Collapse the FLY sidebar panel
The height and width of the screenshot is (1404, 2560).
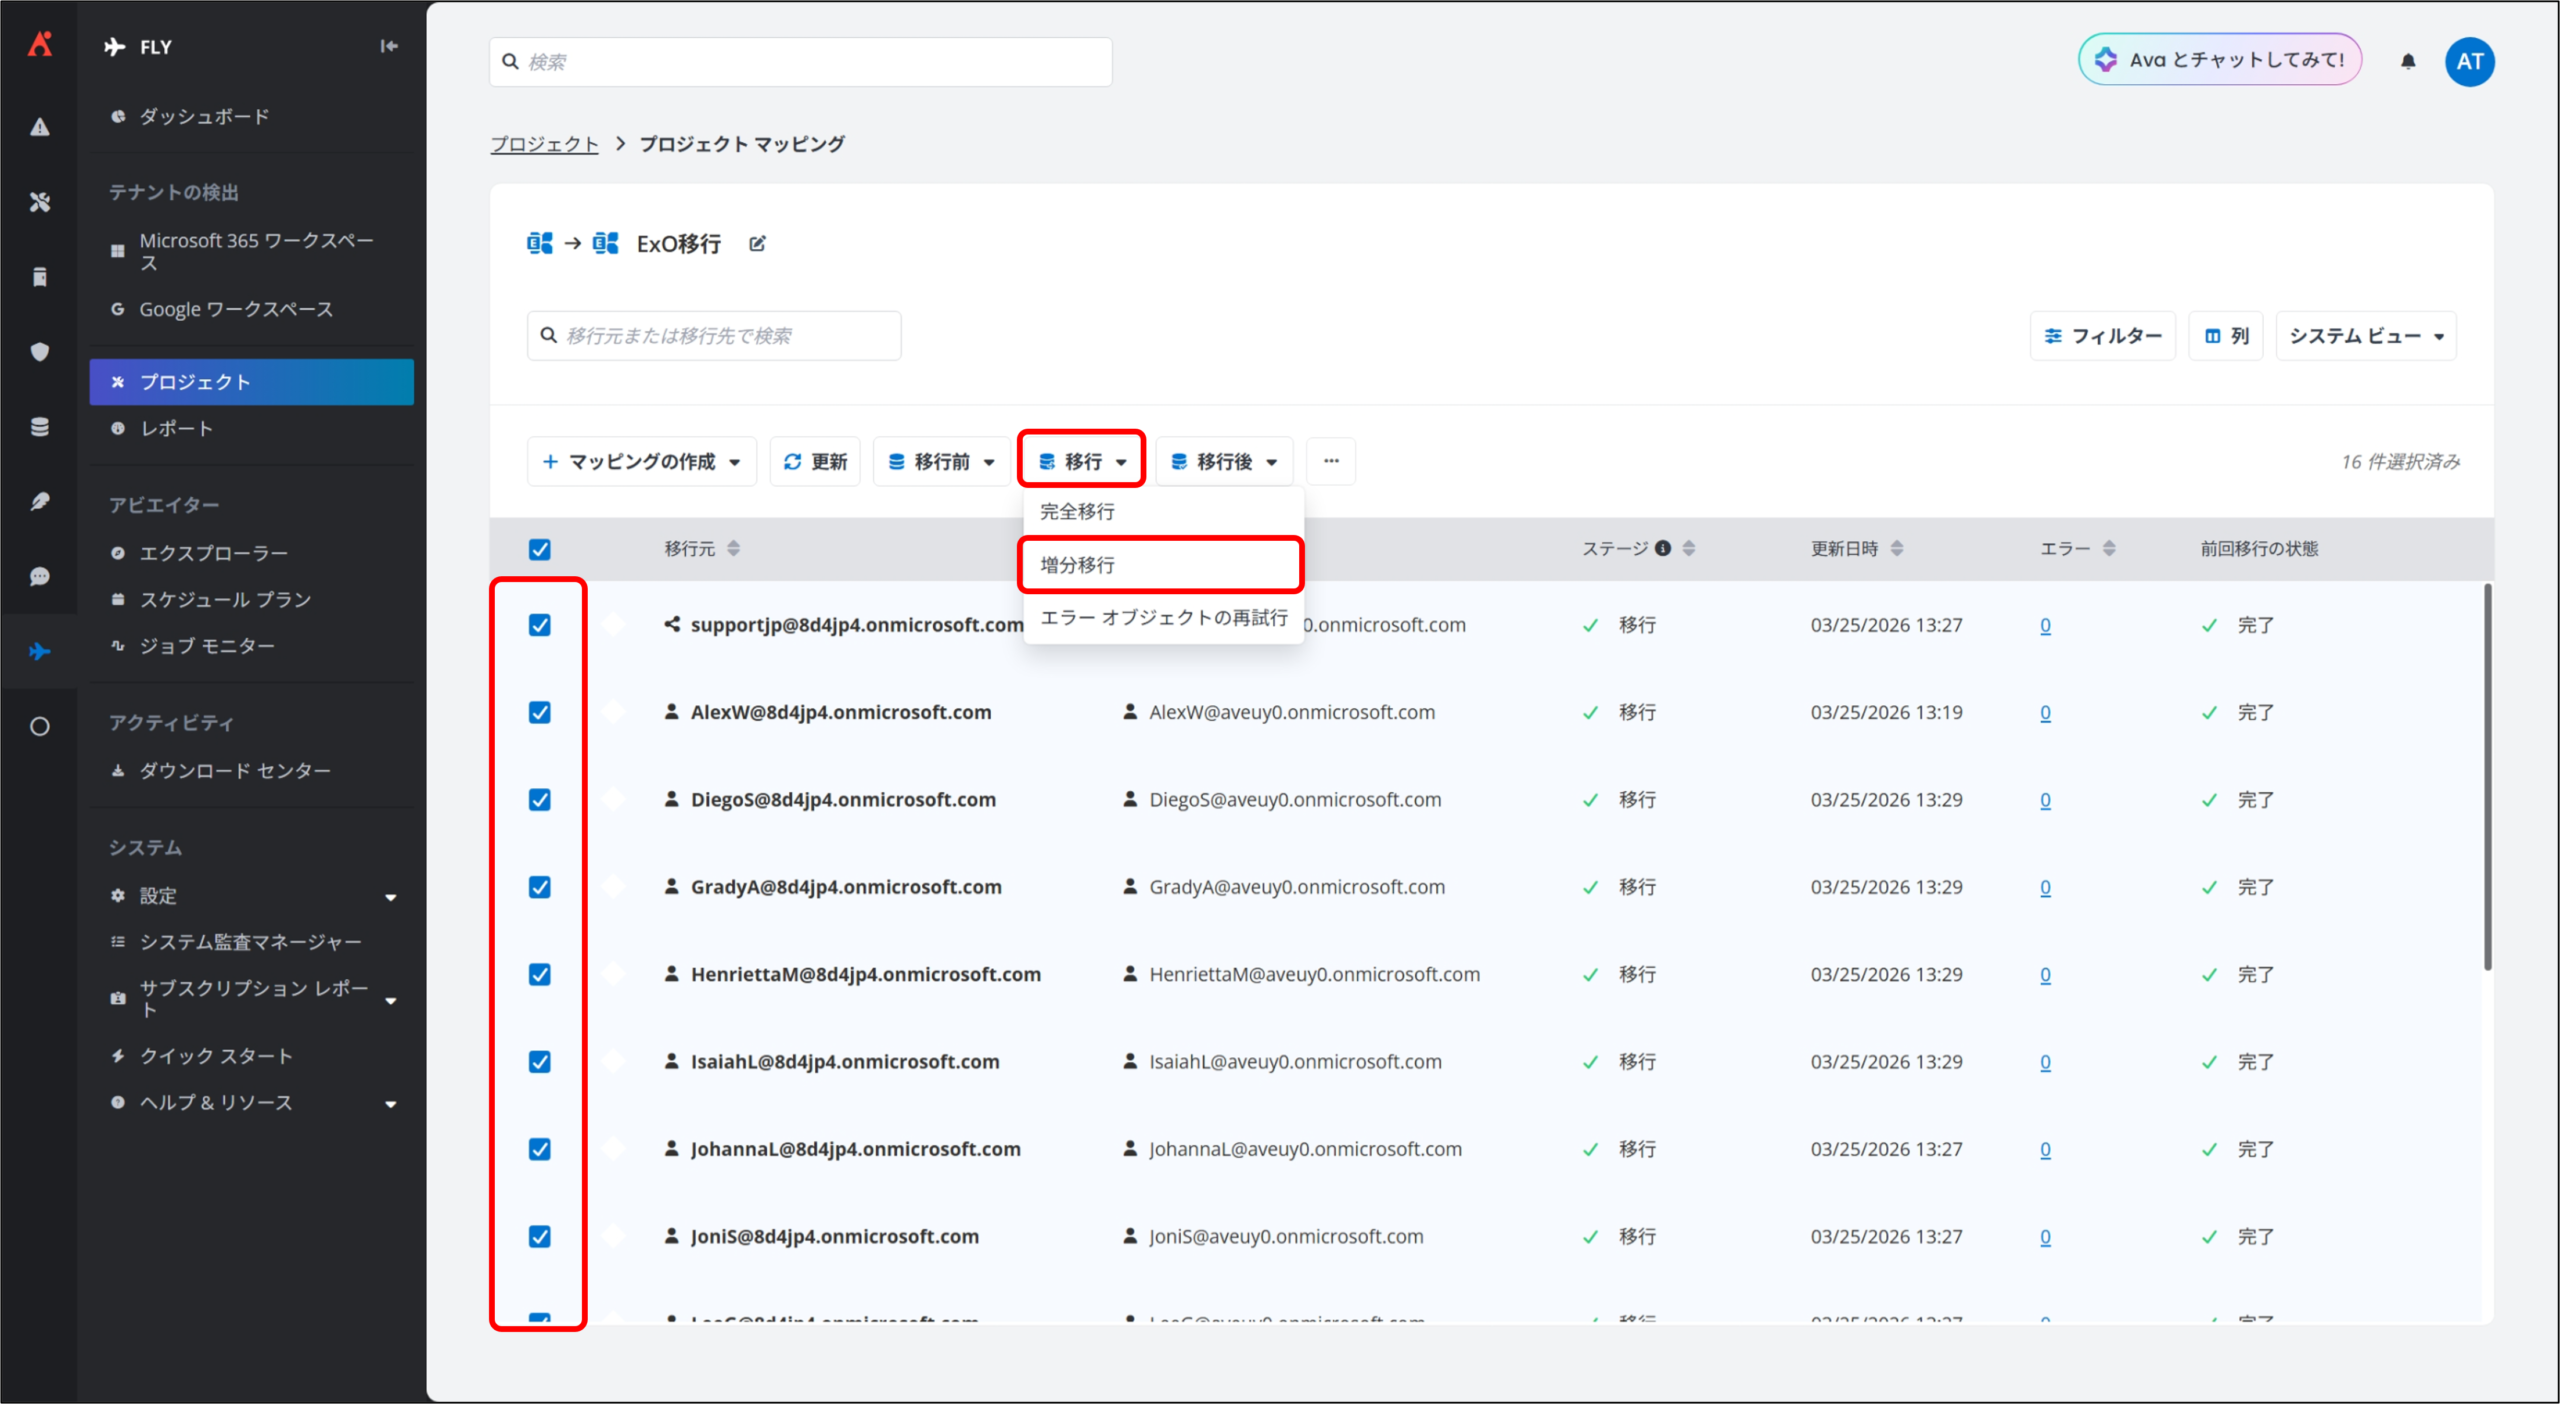pos(389,46)
